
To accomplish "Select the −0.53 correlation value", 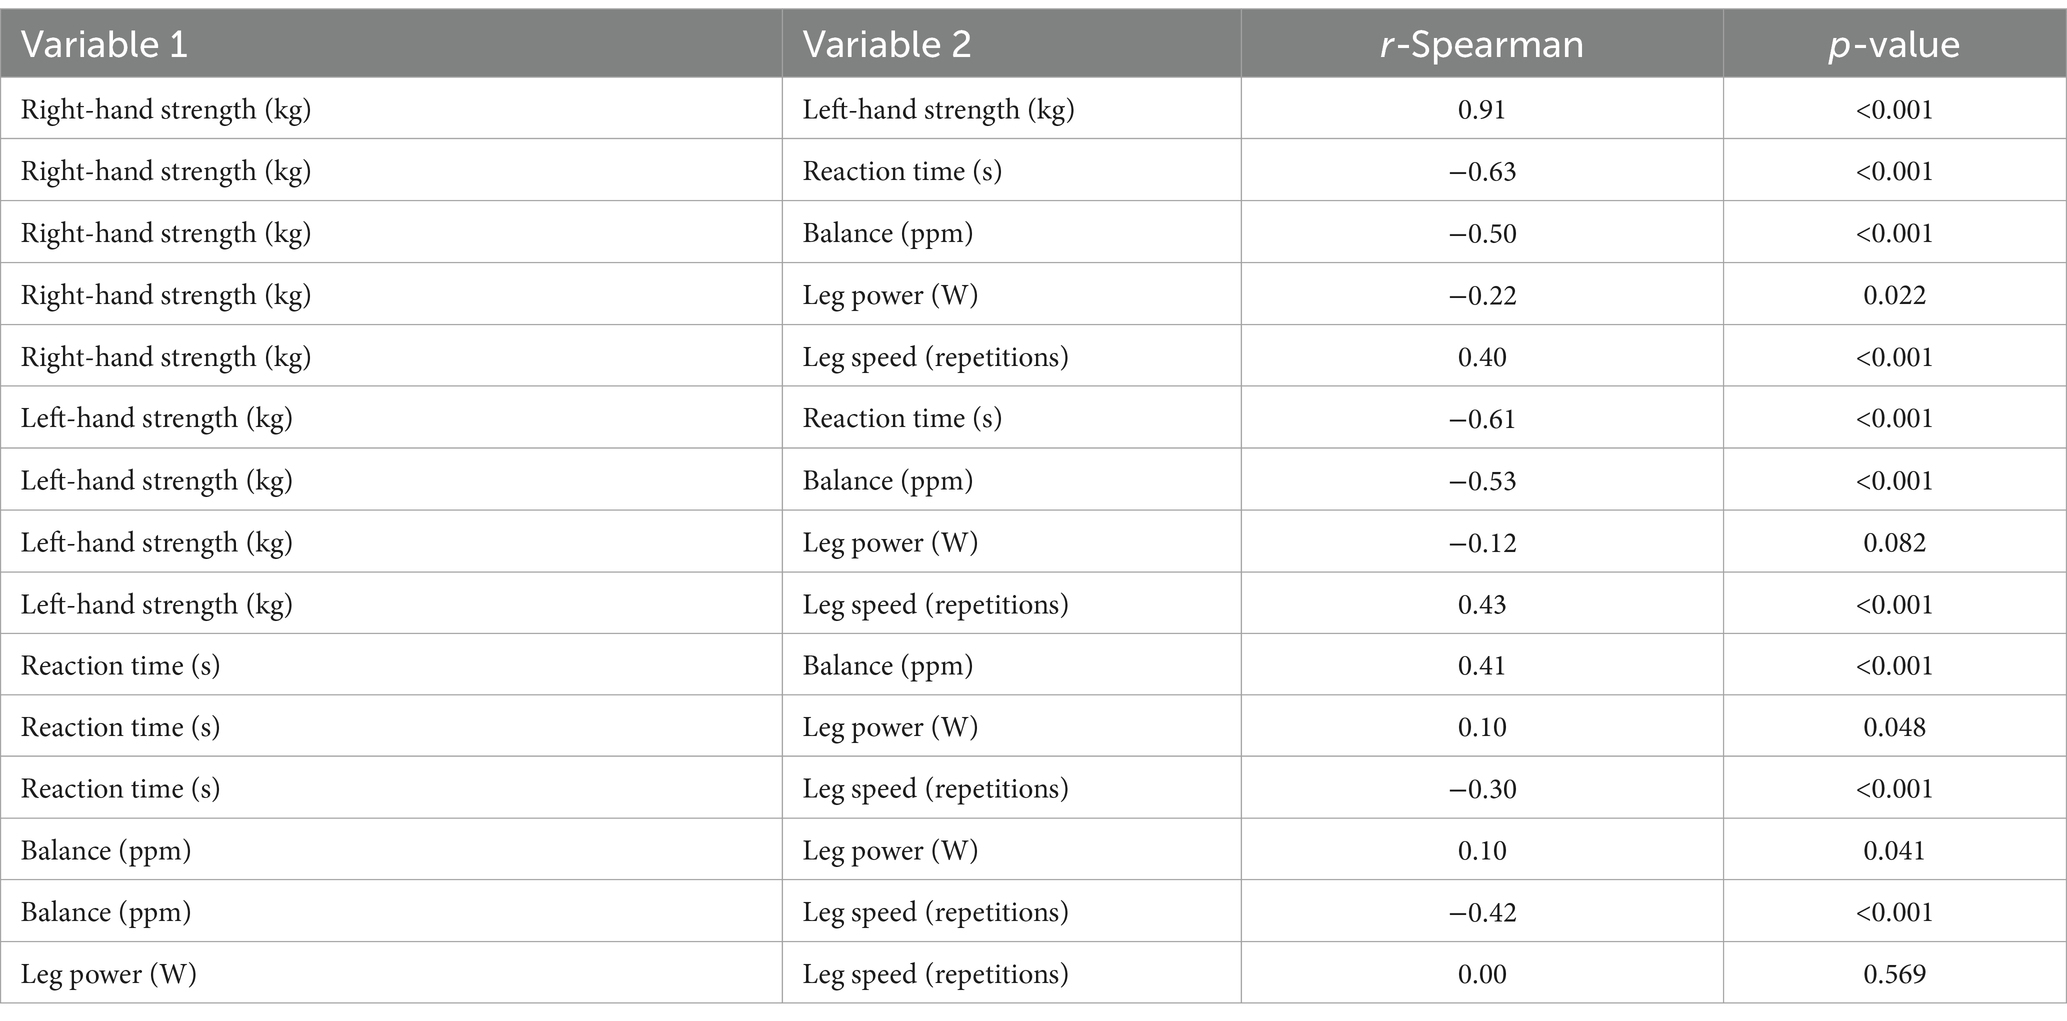I will (x=1482, y=480).
